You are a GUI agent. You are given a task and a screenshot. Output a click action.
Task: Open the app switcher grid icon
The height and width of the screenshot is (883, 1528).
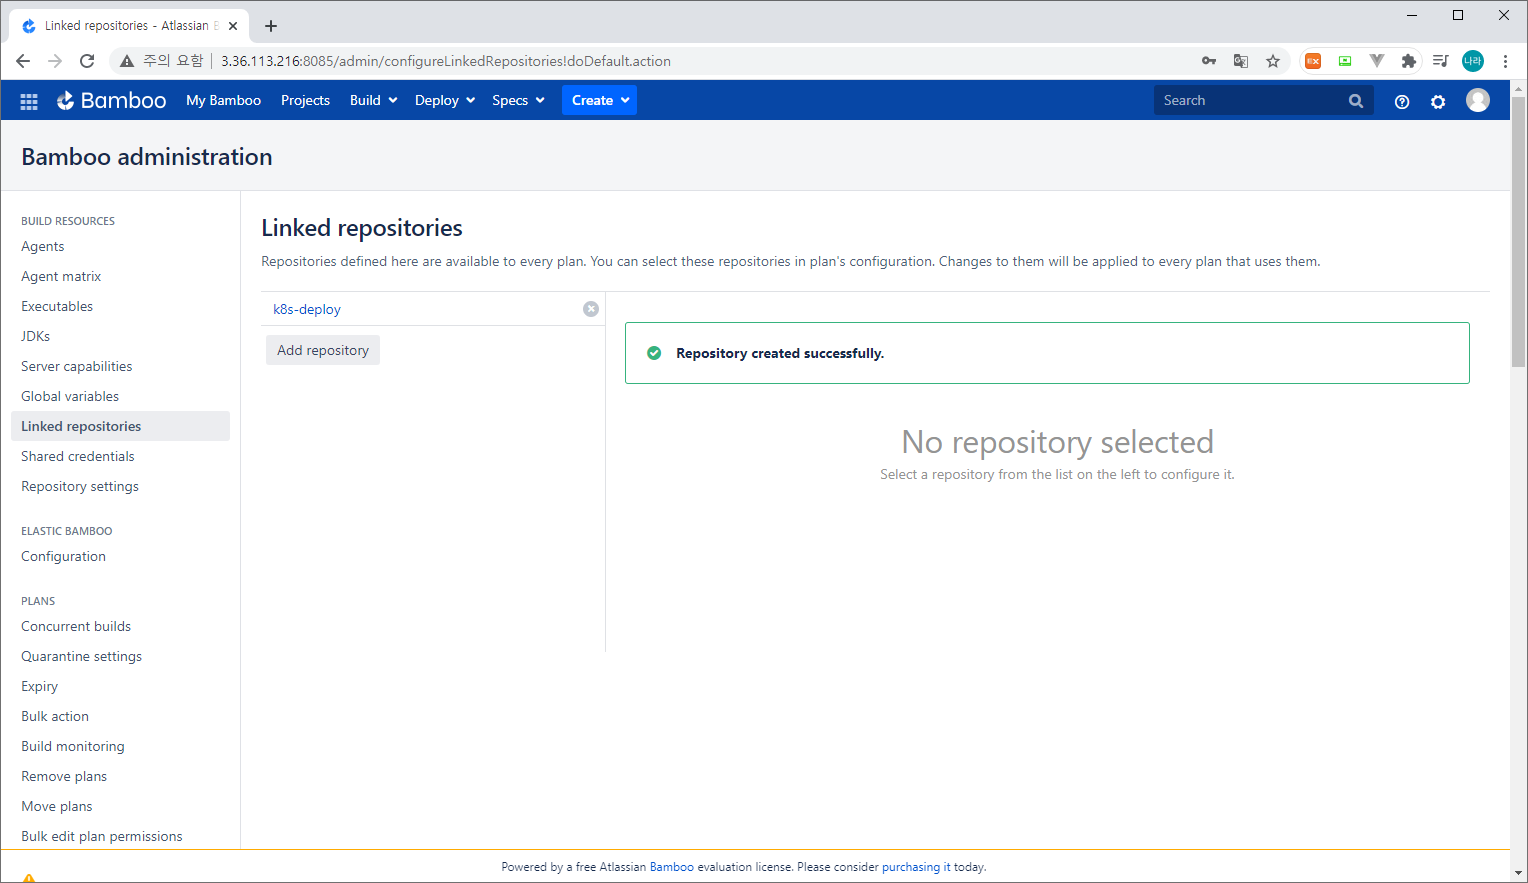pyautogui.click(x=29, y=101)
